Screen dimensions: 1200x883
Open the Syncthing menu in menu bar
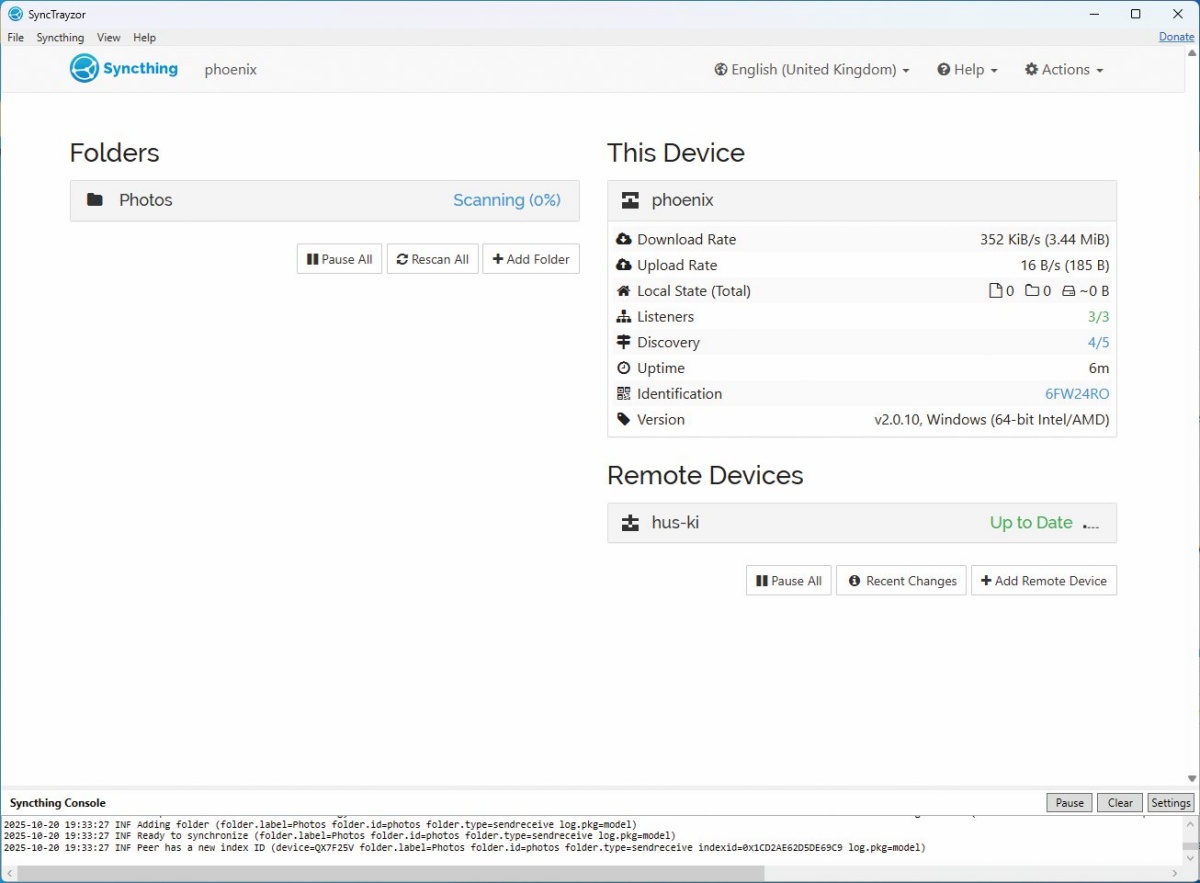coord(60,38)
